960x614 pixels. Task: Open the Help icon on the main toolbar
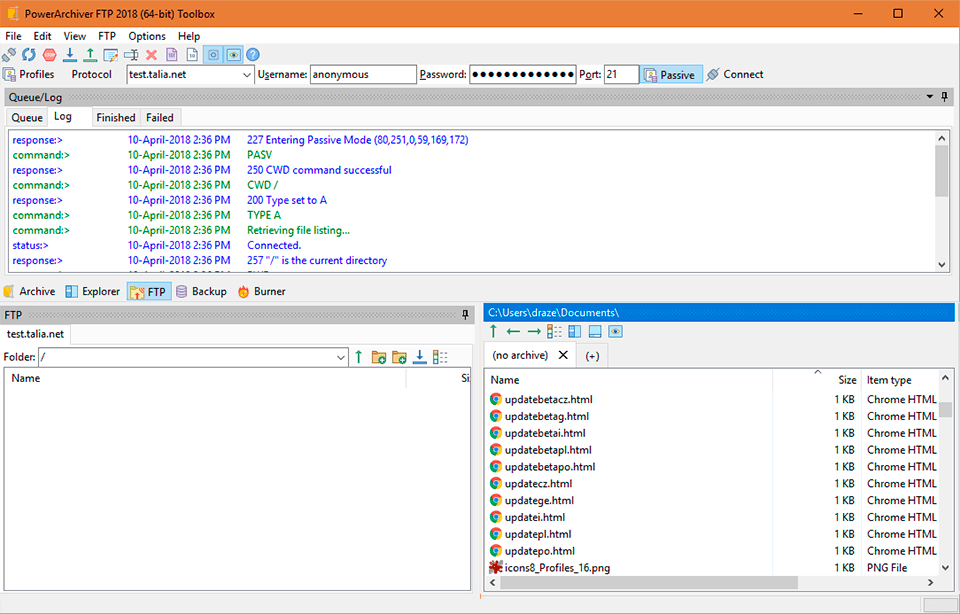pyautogui.click(x=252, y=55)
